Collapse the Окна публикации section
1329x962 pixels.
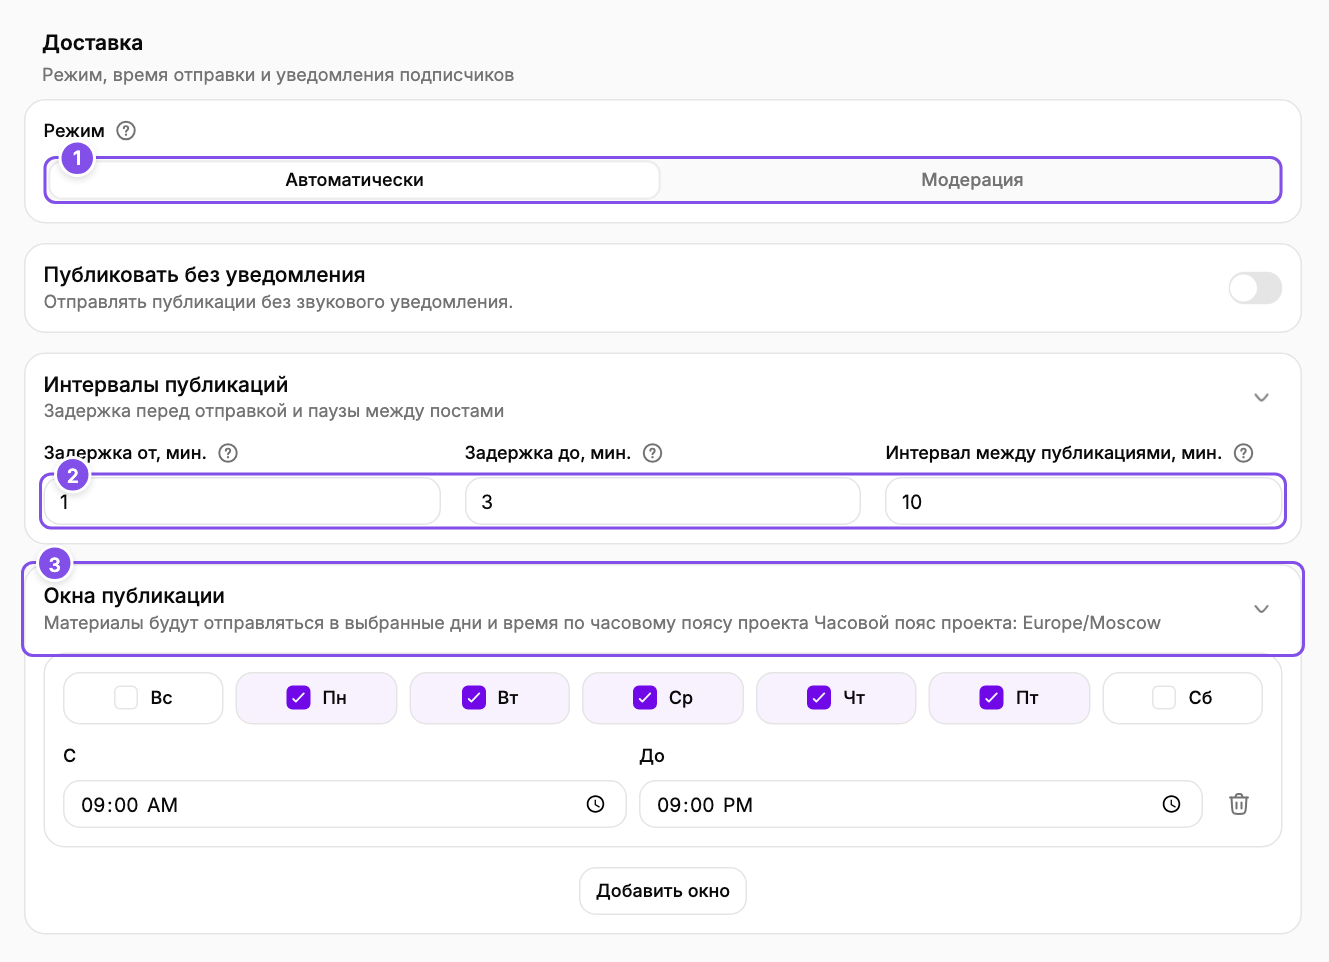[1261, 609]
